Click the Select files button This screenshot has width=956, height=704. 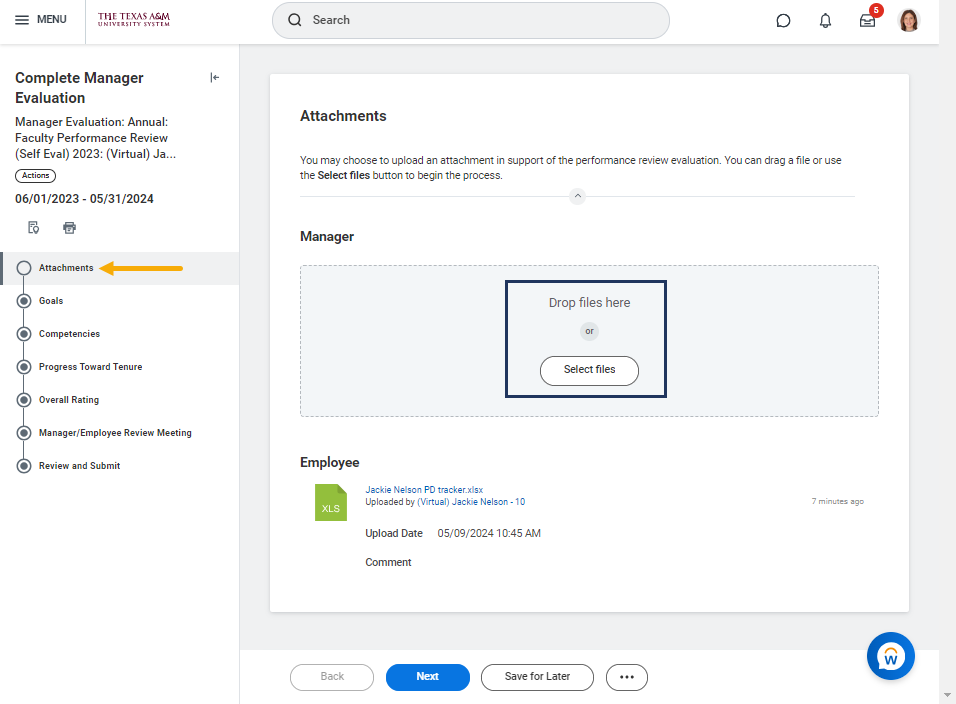[x=589, y=370]
